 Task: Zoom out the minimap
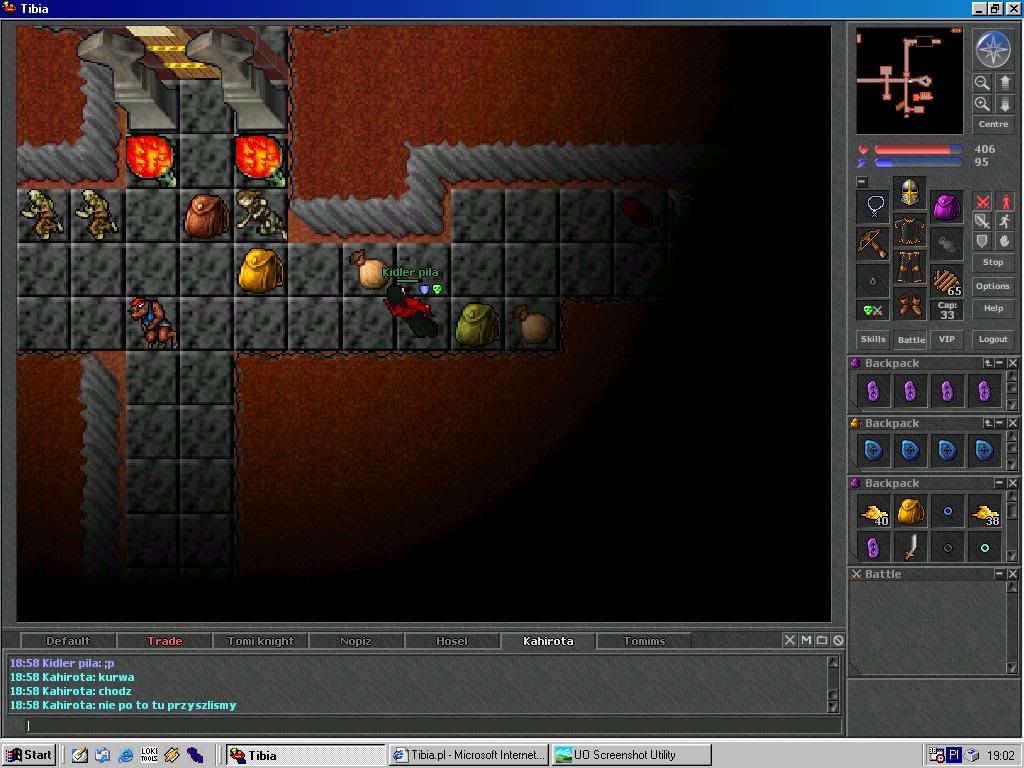982,83
